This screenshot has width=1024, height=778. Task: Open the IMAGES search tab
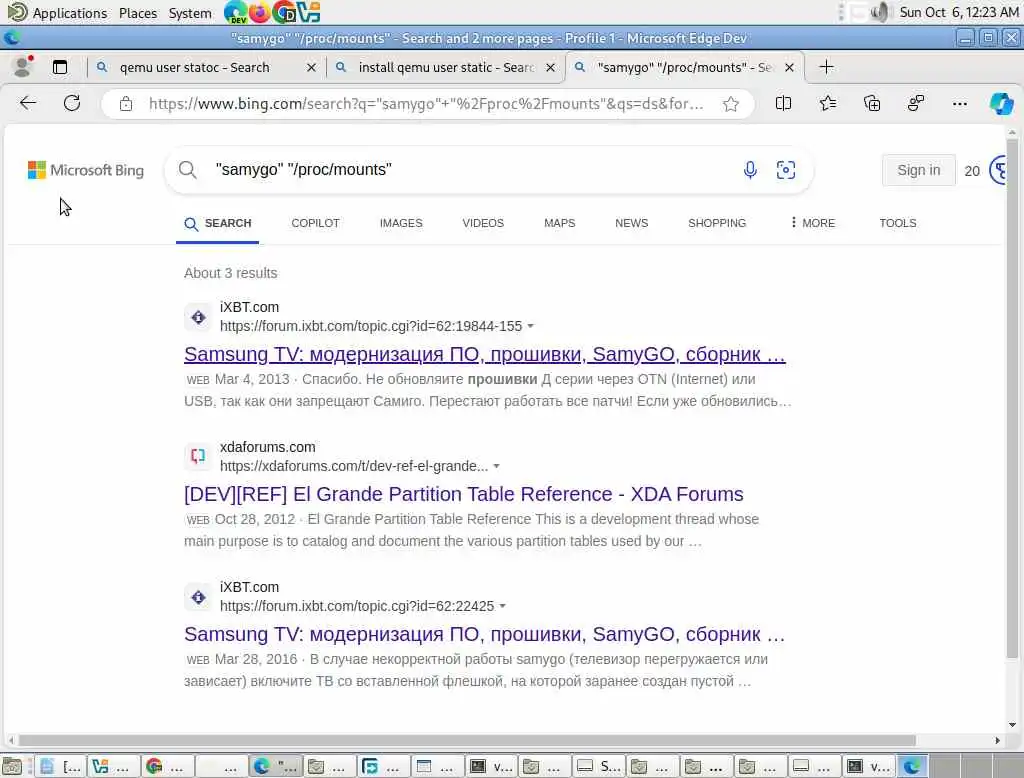(401, 223)
